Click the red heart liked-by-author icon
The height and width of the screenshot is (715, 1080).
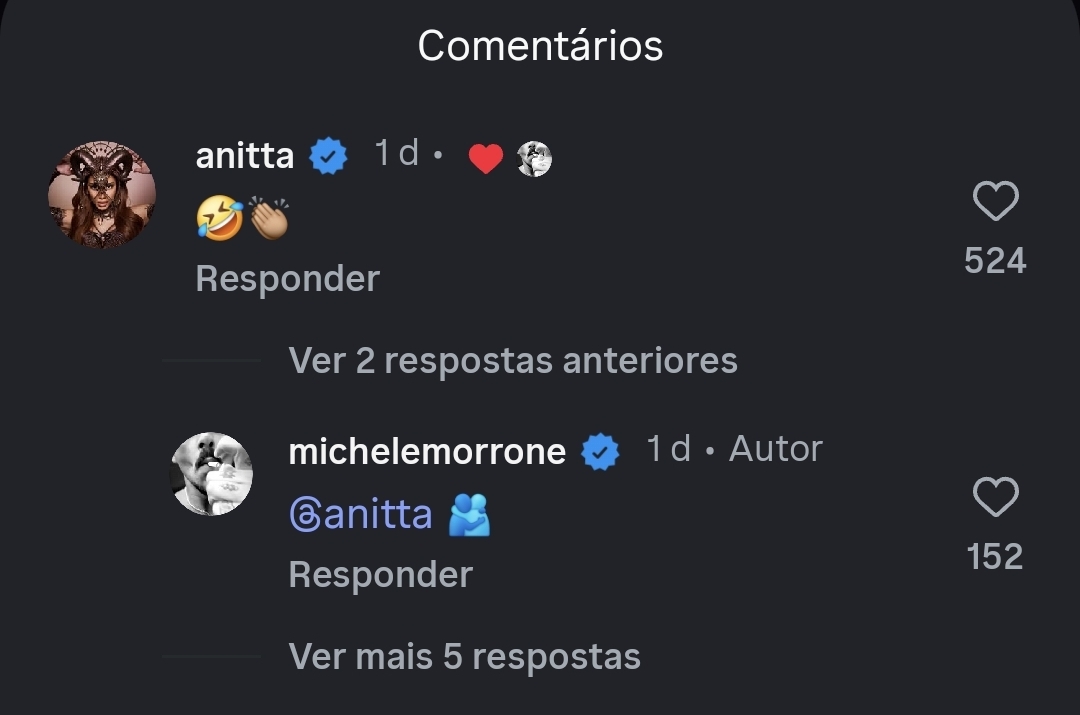[486, 158]
